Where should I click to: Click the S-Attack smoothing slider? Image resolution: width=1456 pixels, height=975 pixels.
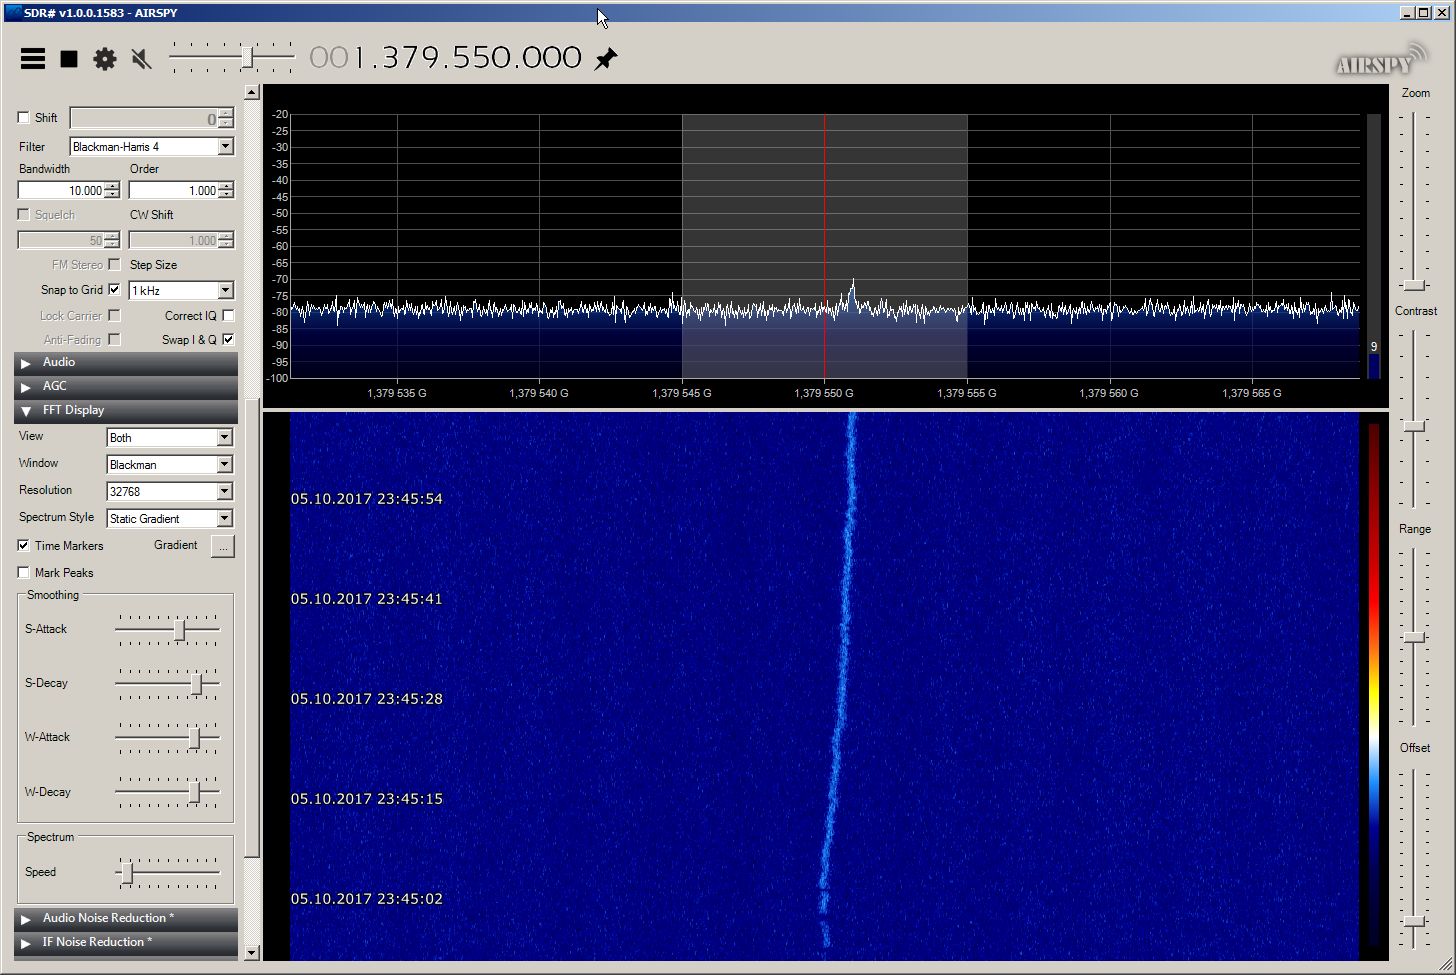(x=179, y=630)
